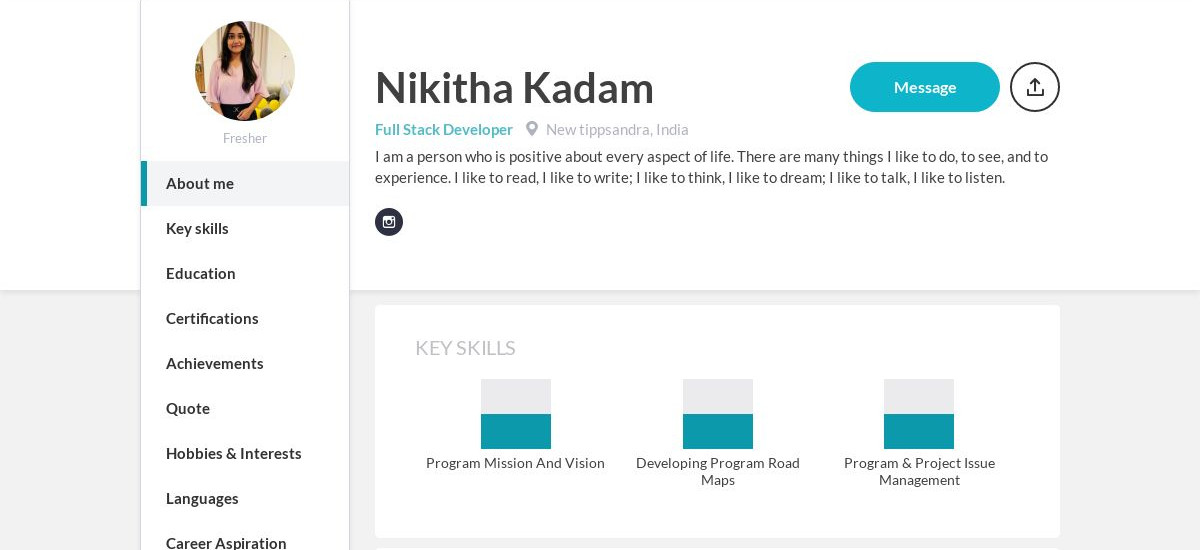Click Program Mission And Vision skill bar
Screen dimensions: 1200x550
pyautogui.click(x=516, y=414)
